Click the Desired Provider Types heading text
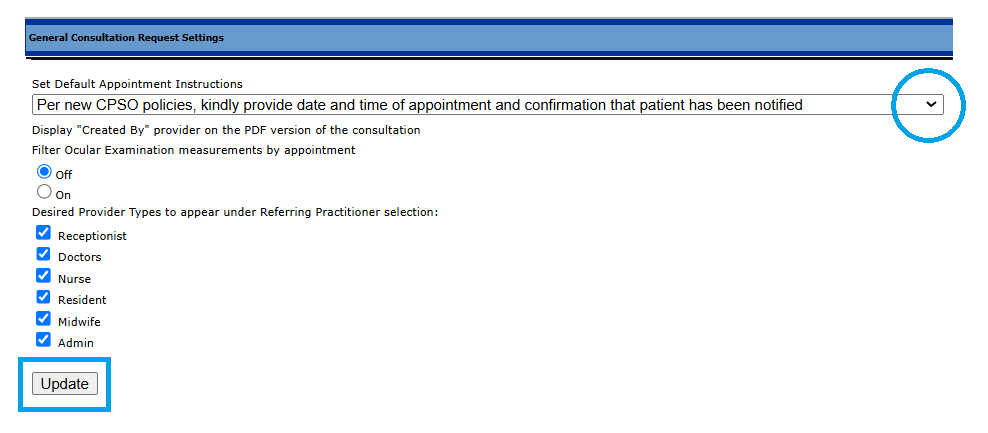Viewport: 988px width, 433px height. click(x=235, y=212)
